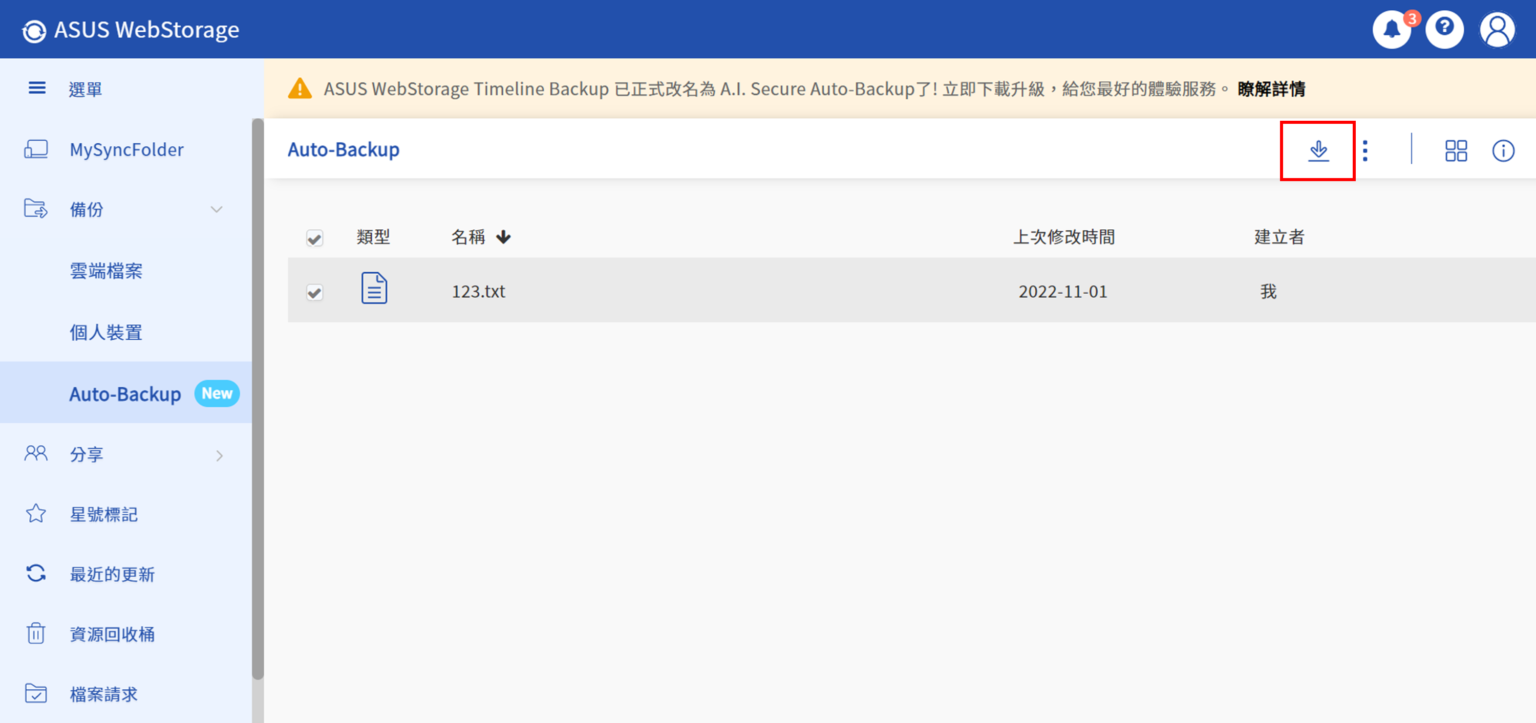Collapse the sidebar with the hamburger icon
Viewport: 1536px width, 723px height.
(x=37, y=88)
